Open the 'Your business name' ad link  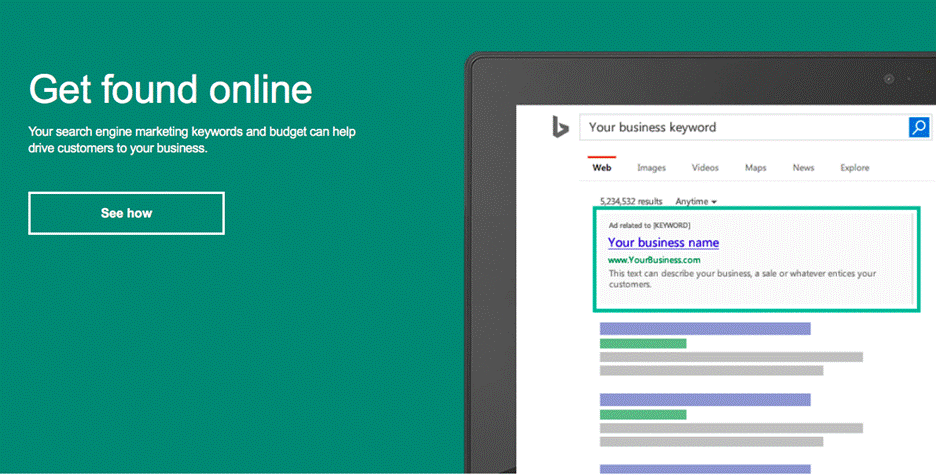663,243
